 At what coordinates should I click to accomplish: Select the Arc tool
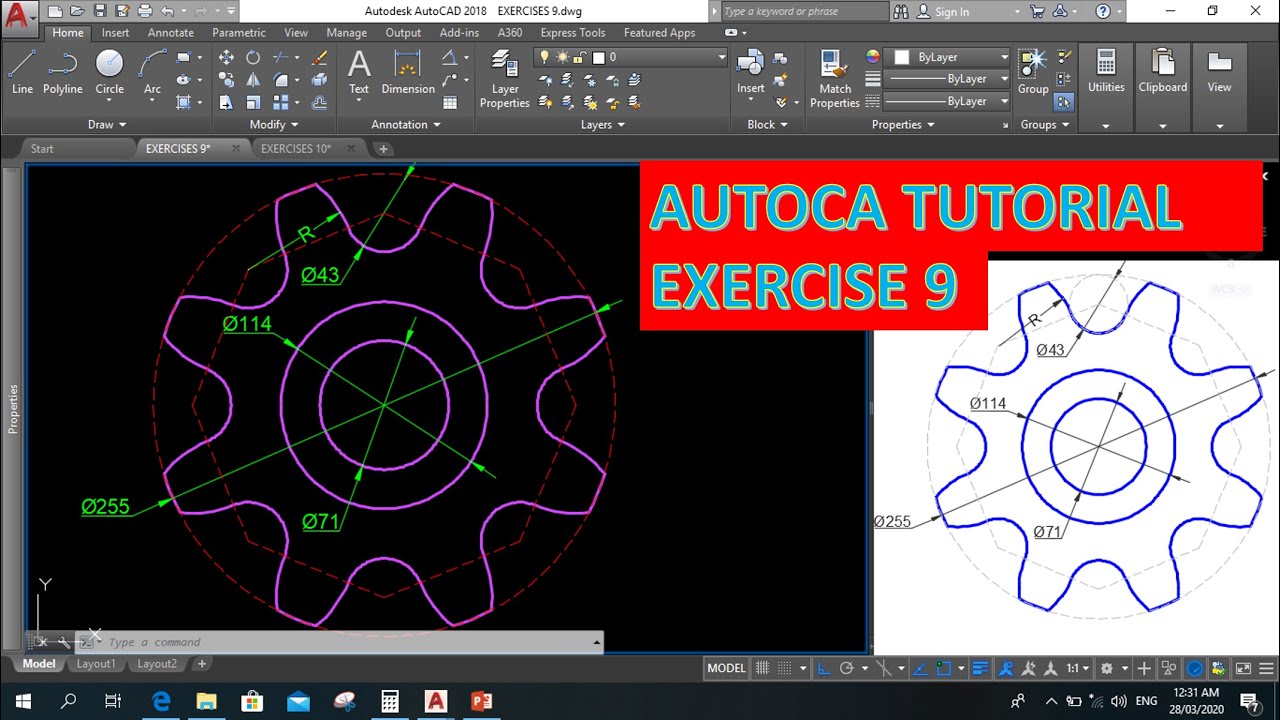click(x=152, y=72)
